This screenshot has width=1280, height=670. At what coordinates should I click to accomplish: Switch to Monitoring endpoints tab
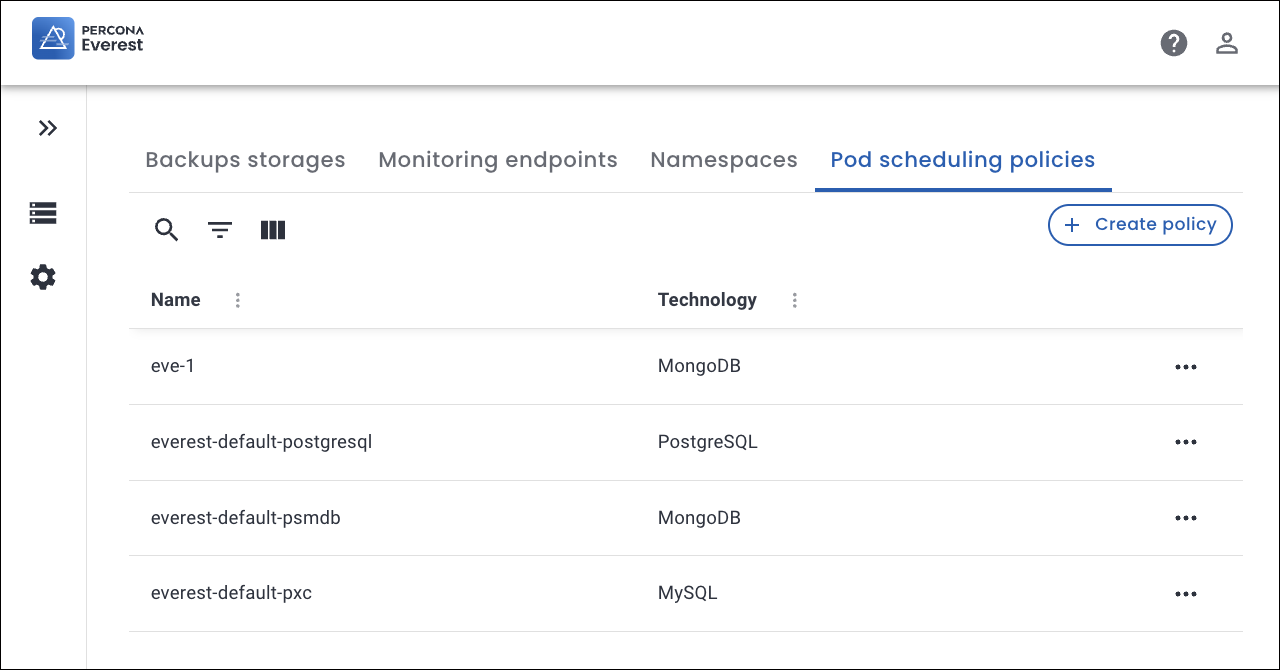click(498, 160)
